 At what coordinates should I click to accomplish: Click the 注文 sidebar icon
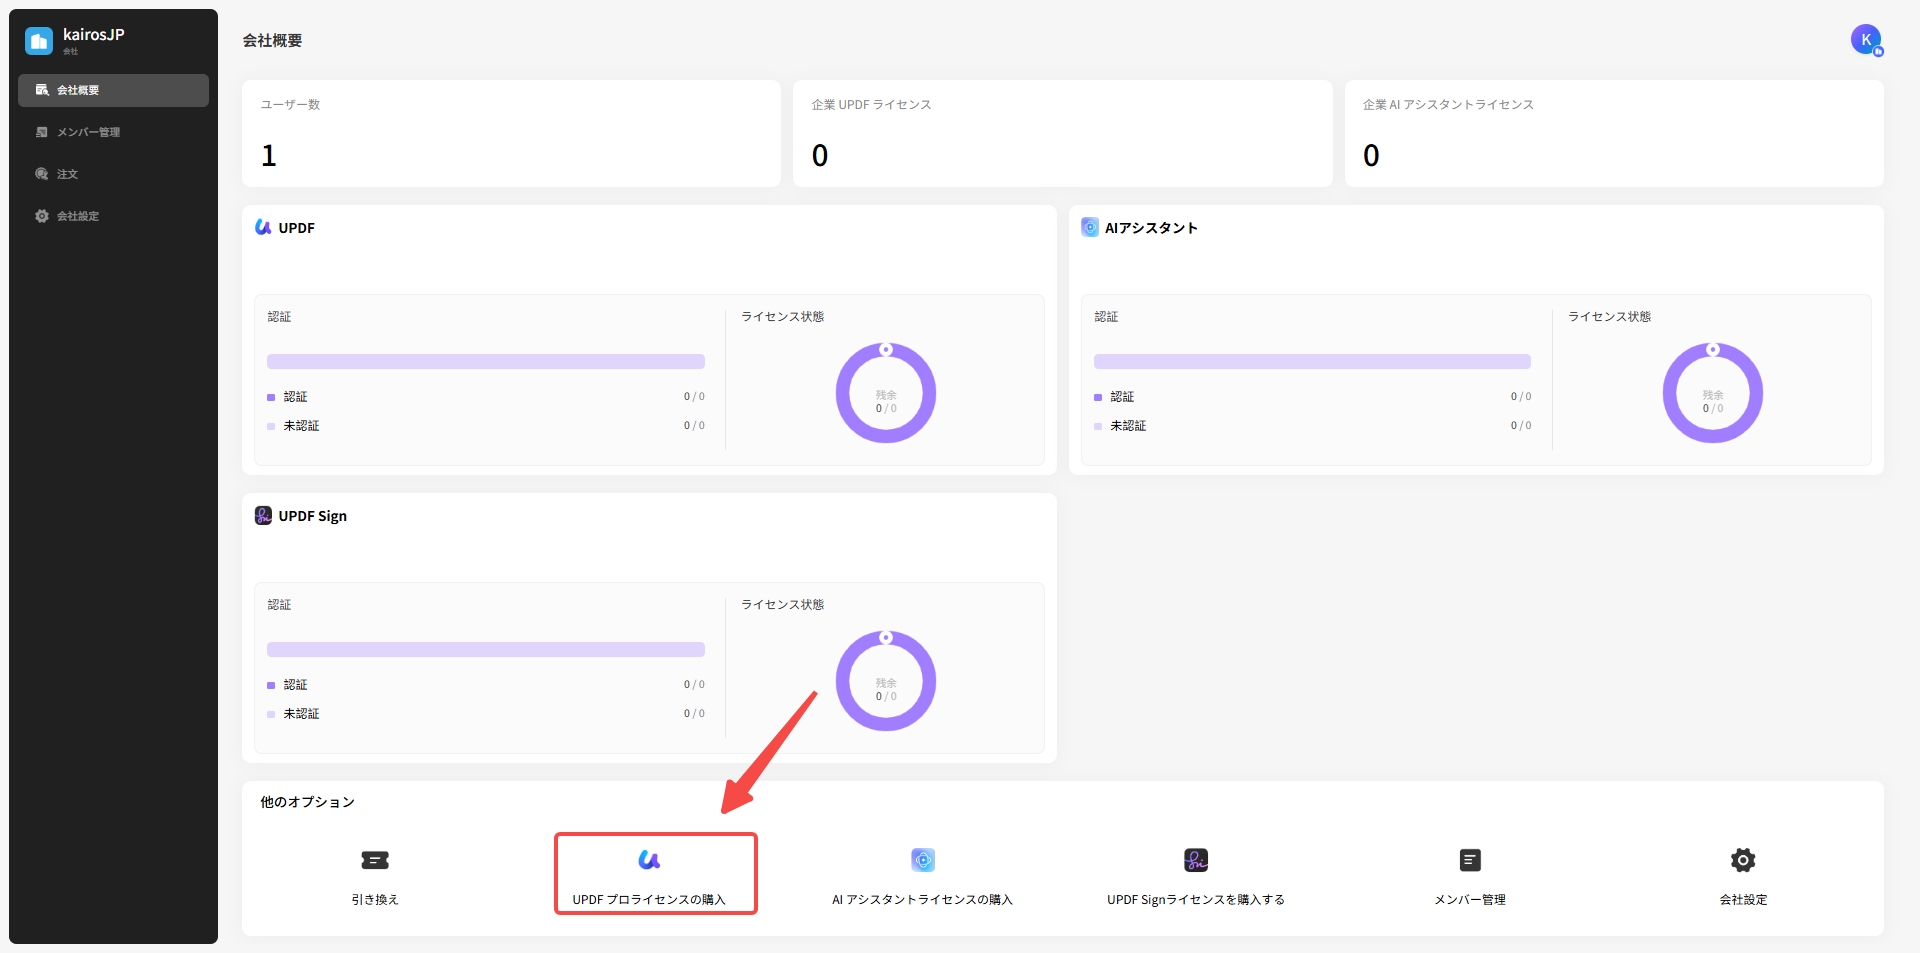click(x=42, y=174)
